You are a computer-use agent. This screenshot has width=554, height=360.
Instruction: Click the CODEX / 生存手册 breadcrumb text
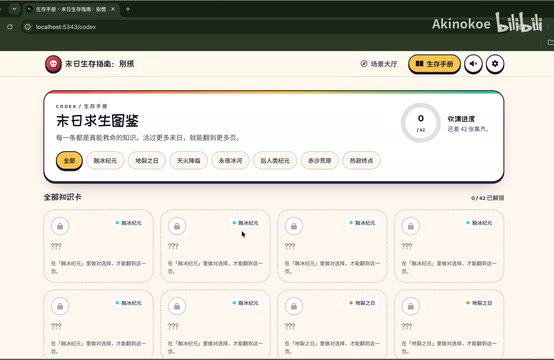(x=82, y=106)
